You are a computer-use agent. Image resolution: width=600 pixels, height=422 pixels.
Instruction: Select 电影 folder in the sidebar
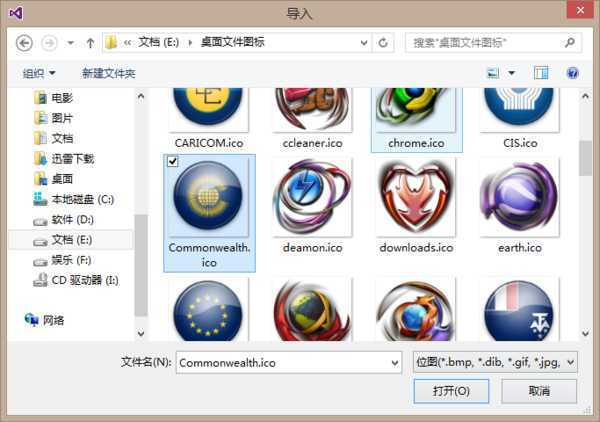[x=54, y=98]
